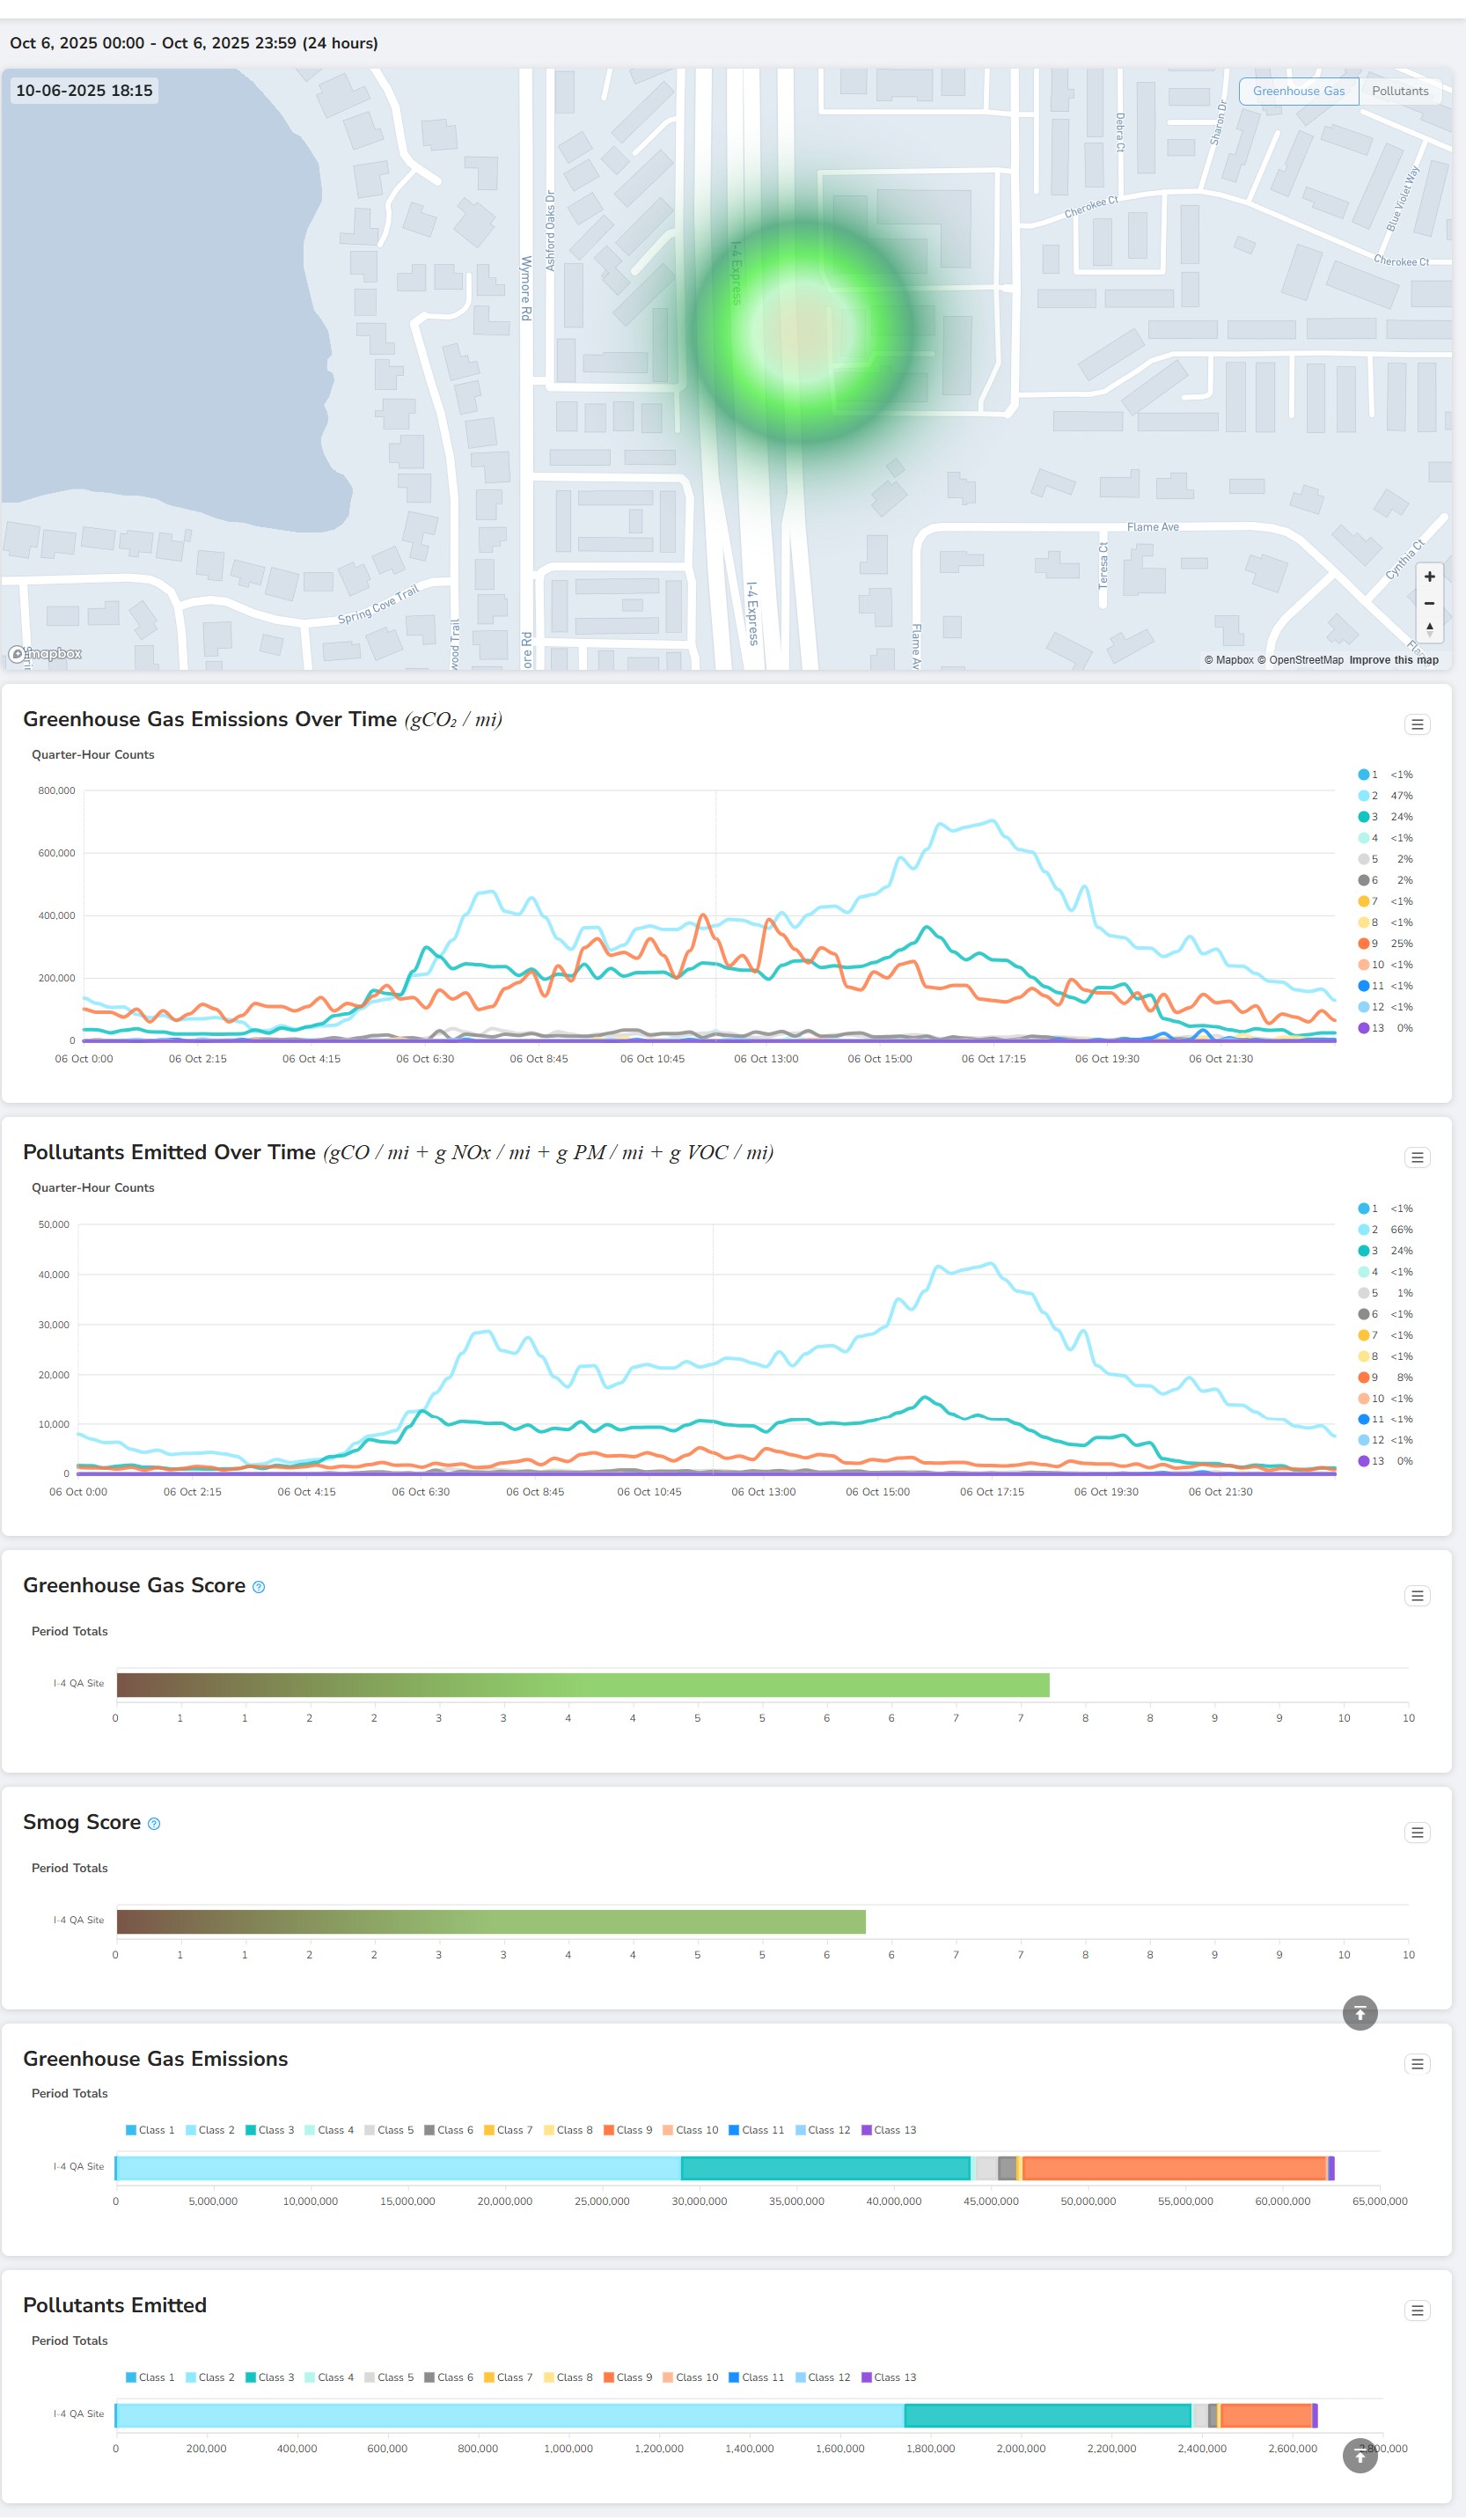The image size is (1466, 2520).
Task: Zoom in on the map
Action: [1429, 577]
